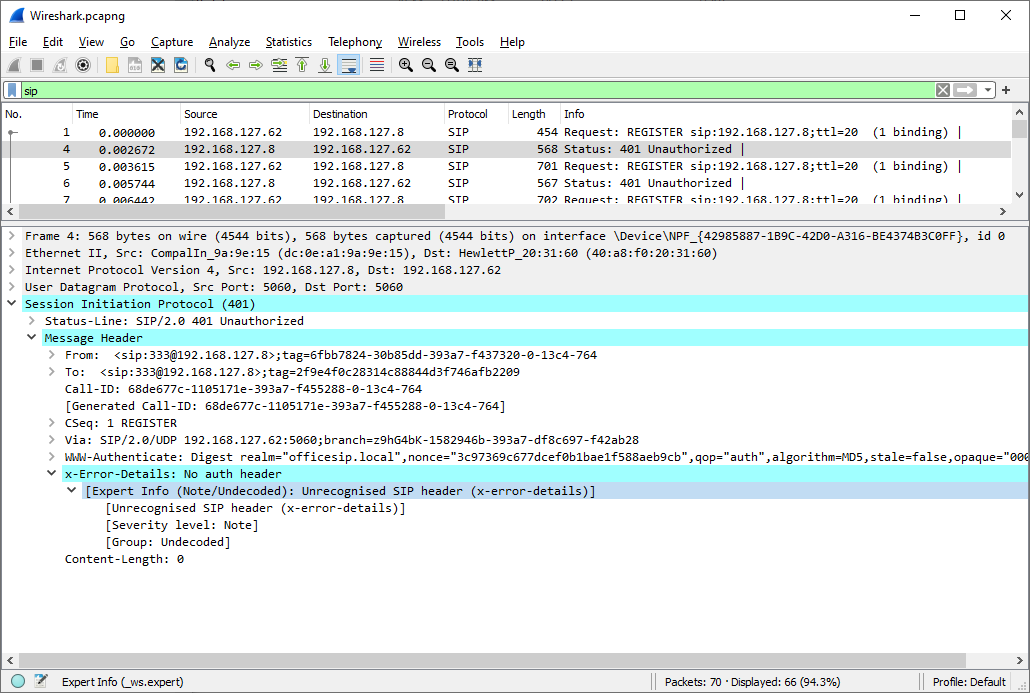Image resolution: width=1030 pixels, height=693 pixels.
Task: Click the Find Packet magnifier icon
Action: click(209, 65)
